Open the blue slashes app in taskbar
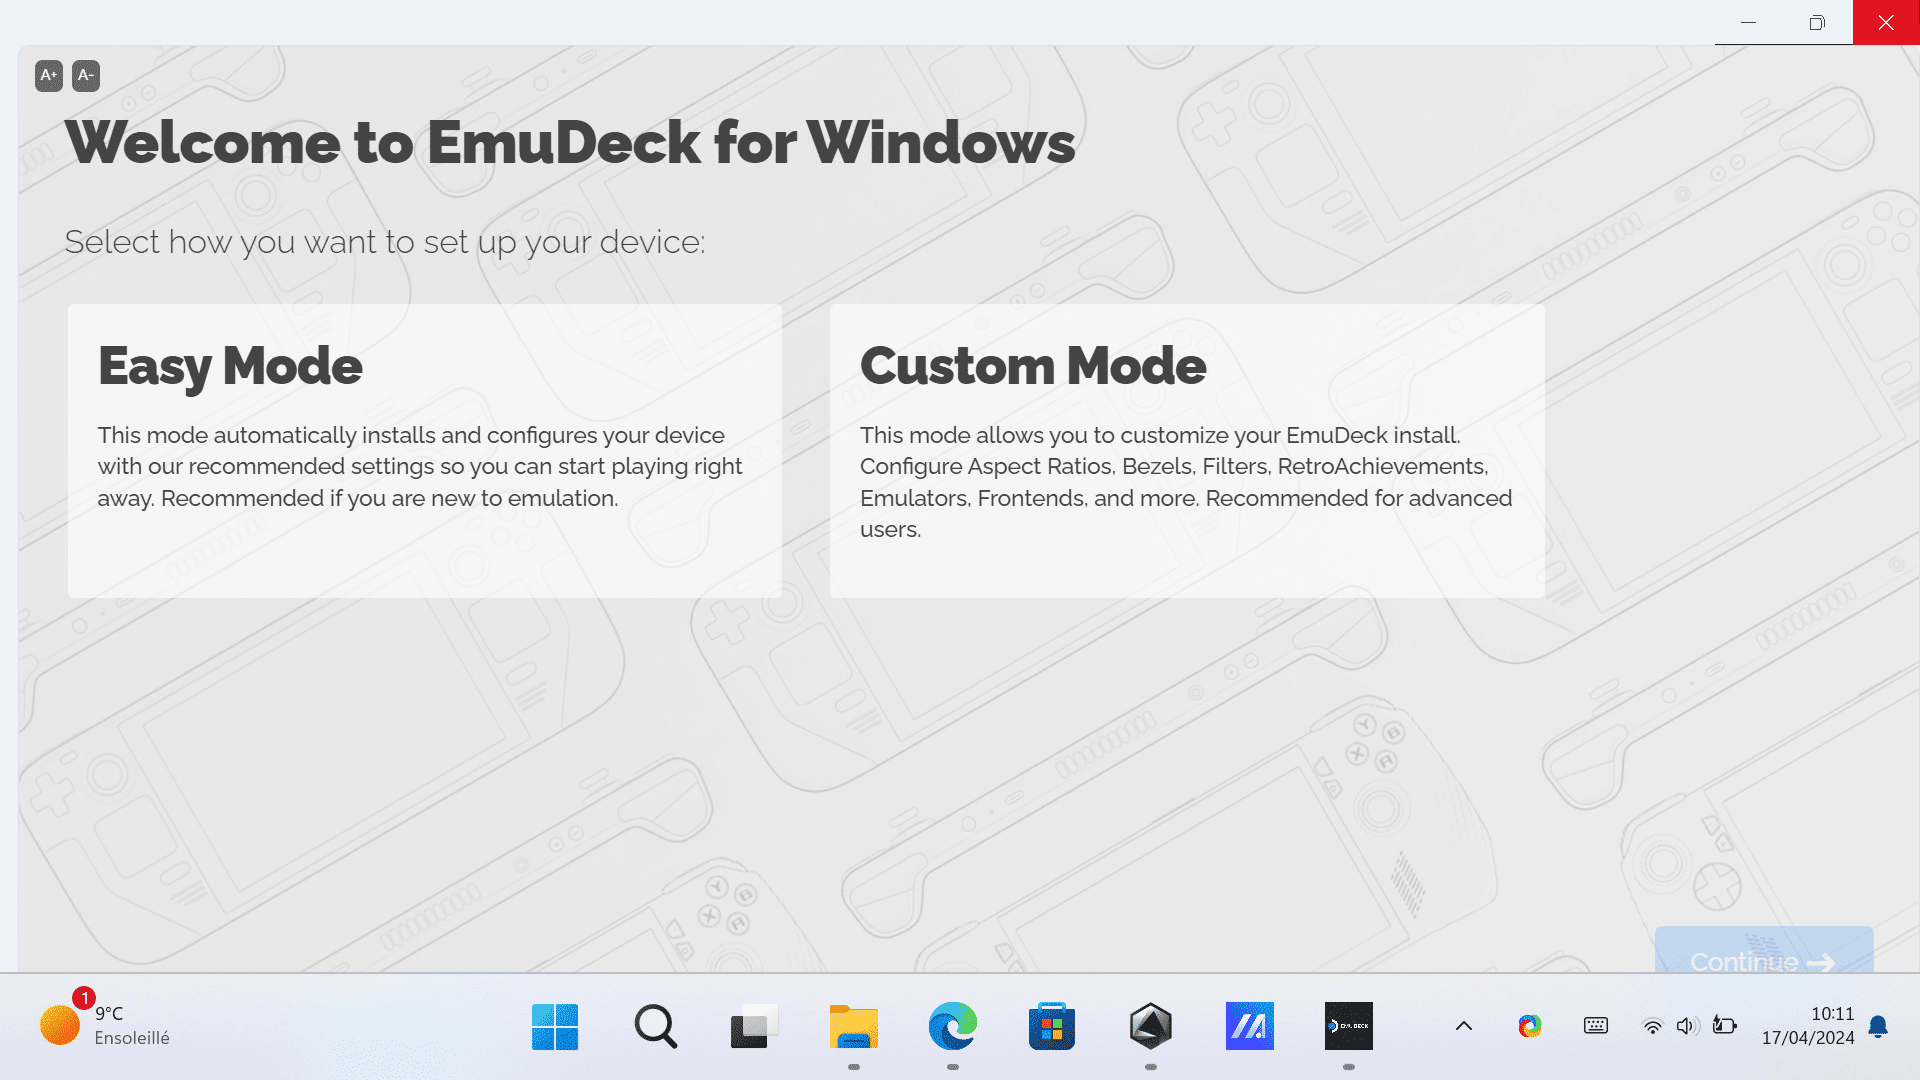The image size is (1920, 1080). [1250, 1026]
